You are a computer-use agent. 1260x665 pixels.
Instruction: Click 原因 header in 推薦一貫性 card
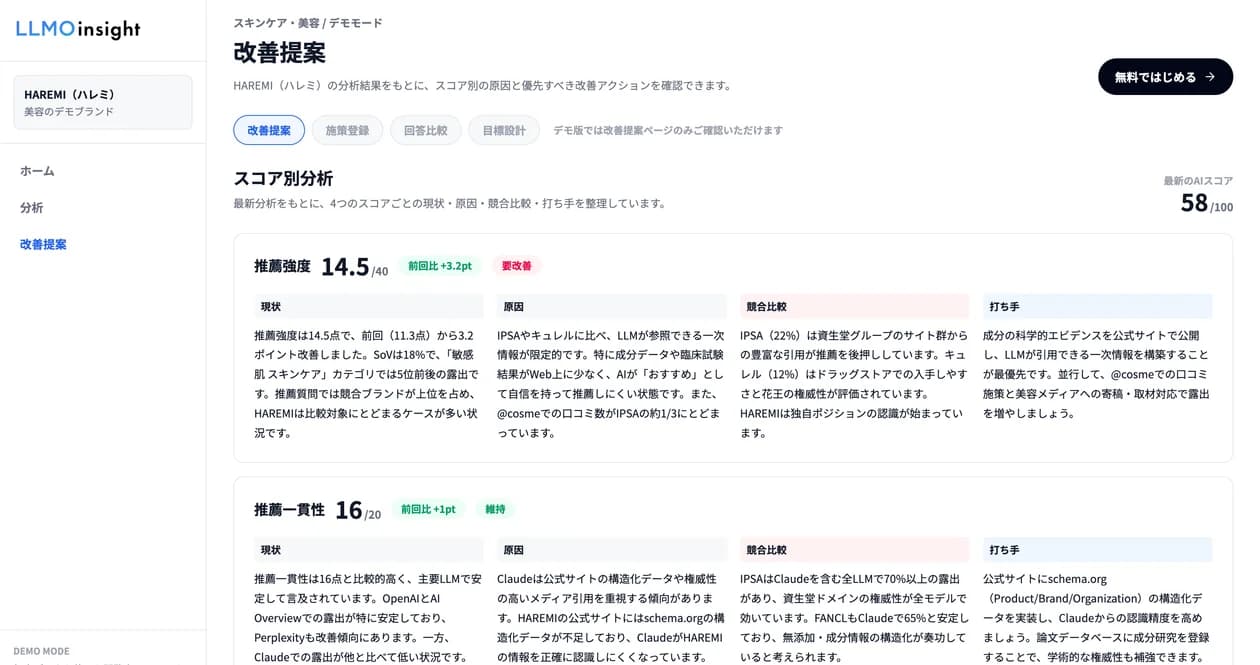pos(612,550)
